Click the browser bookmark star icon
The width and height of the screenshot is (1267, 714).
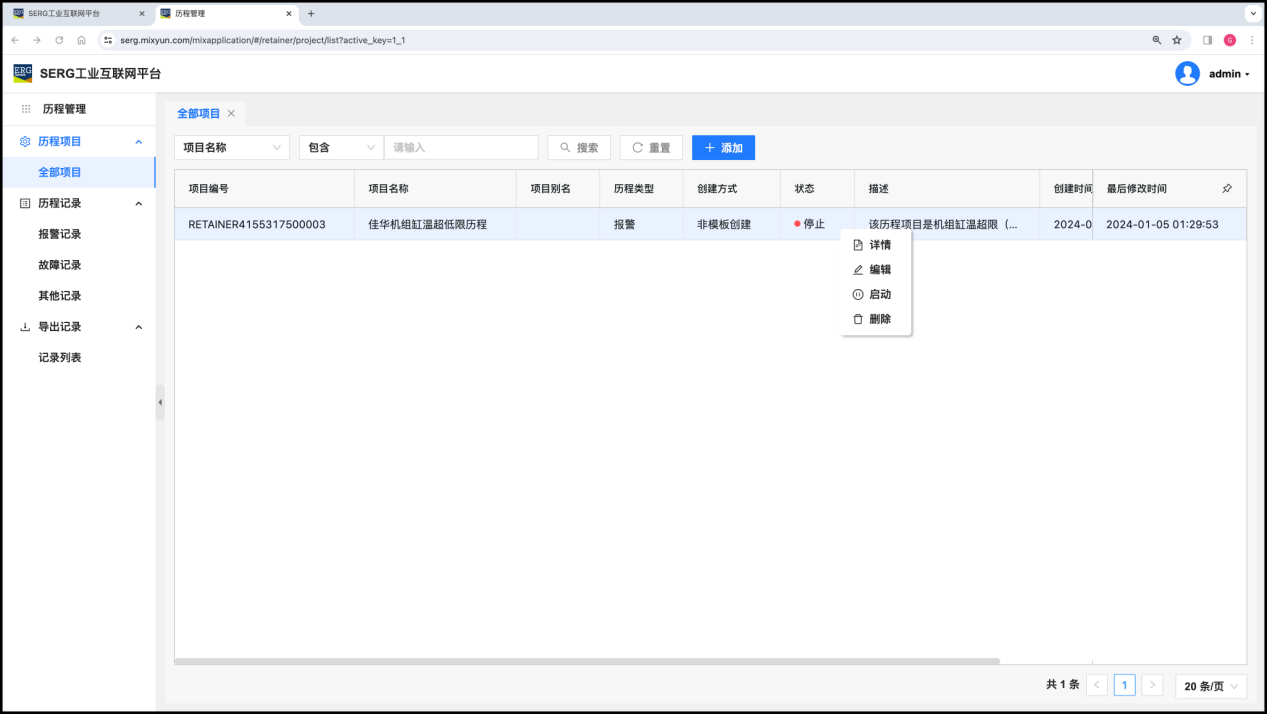1177,40
